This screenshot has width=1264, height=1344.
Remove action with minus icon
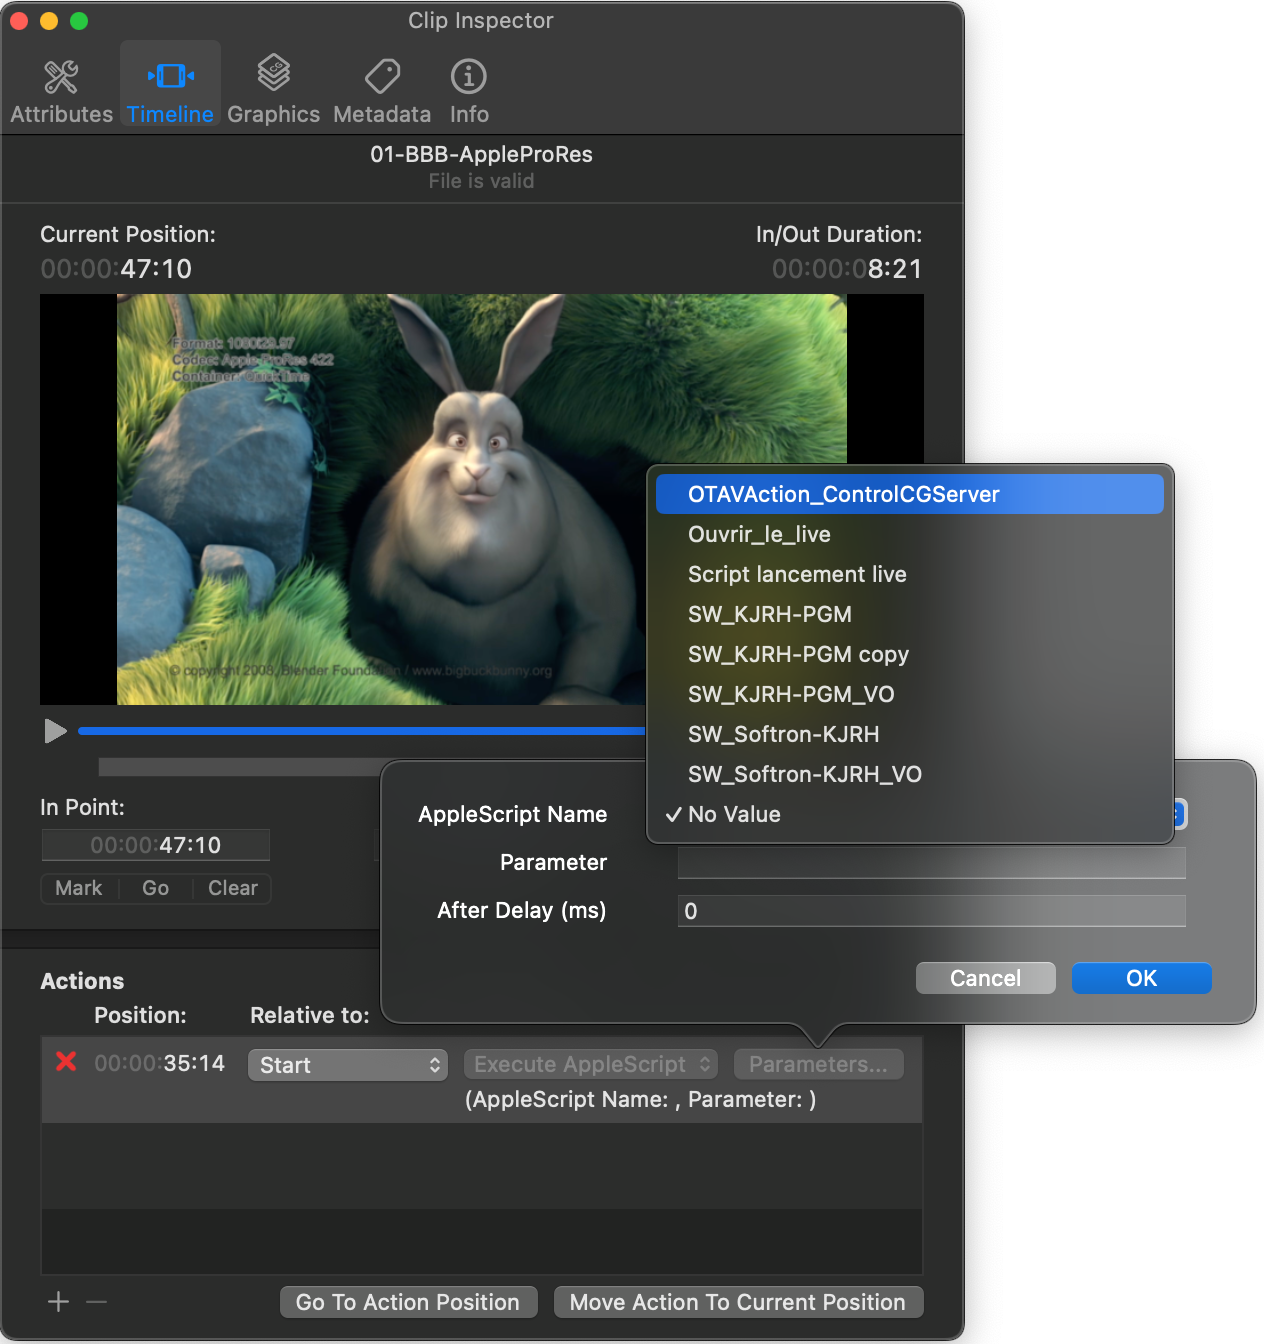click(96, 1301)
